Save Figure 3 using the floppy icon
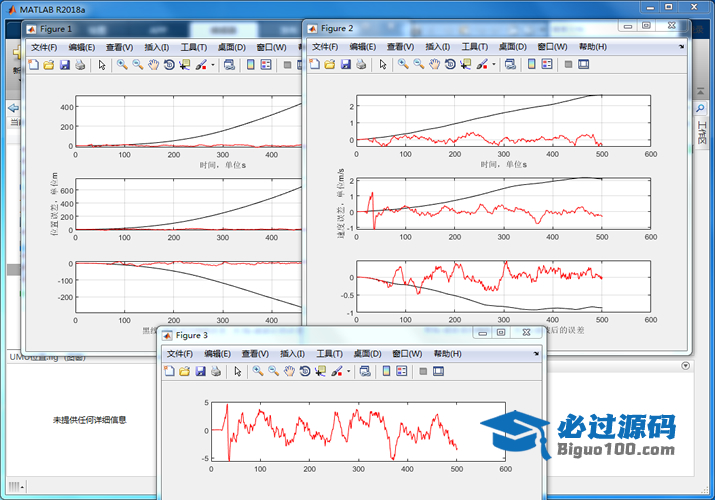Image resolution: width=715 pixels, height=500 pixels. click(200, 371)
